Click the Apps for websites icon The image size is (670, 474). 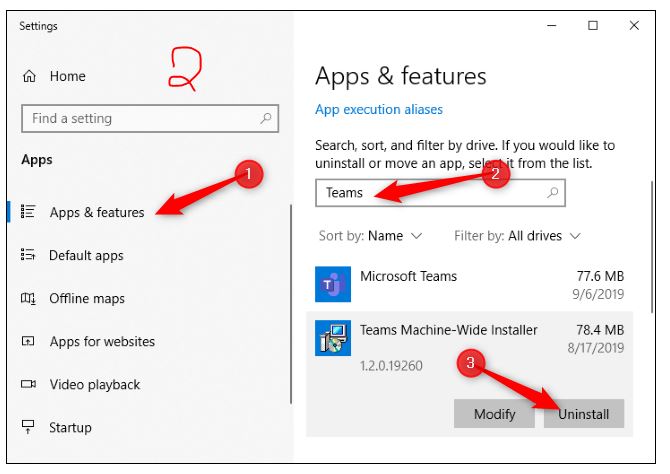point(28,341)
